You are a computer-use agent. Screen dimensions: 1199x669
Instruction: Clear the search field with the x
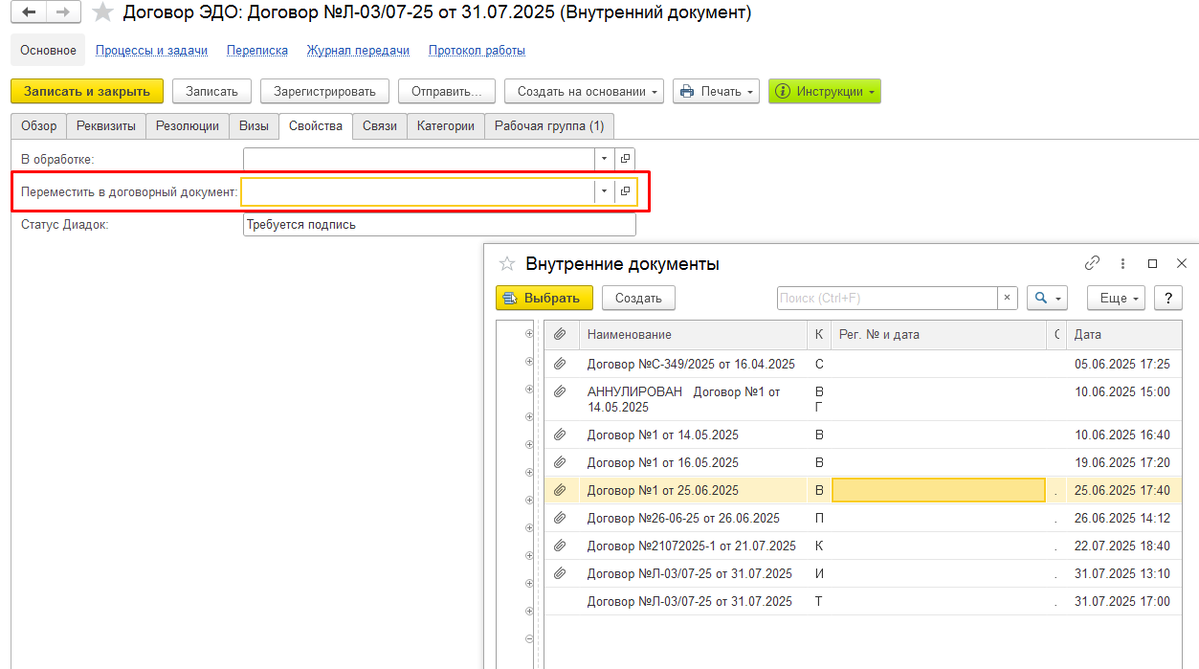[1007, 298]
